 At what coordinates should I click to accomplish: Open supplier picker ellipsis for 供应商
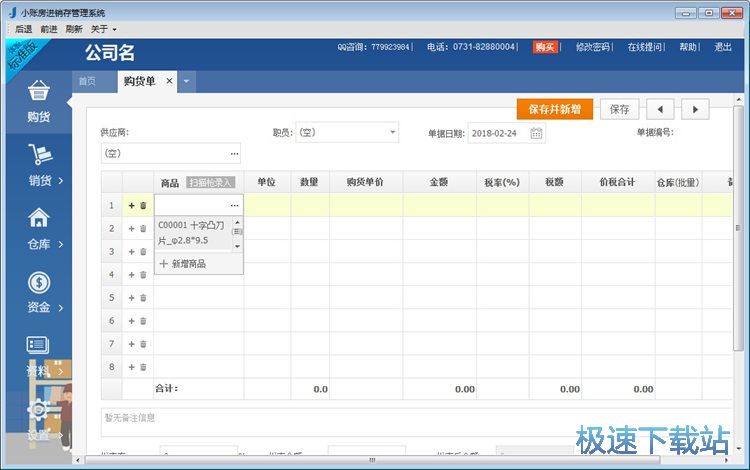coord(234,154)
